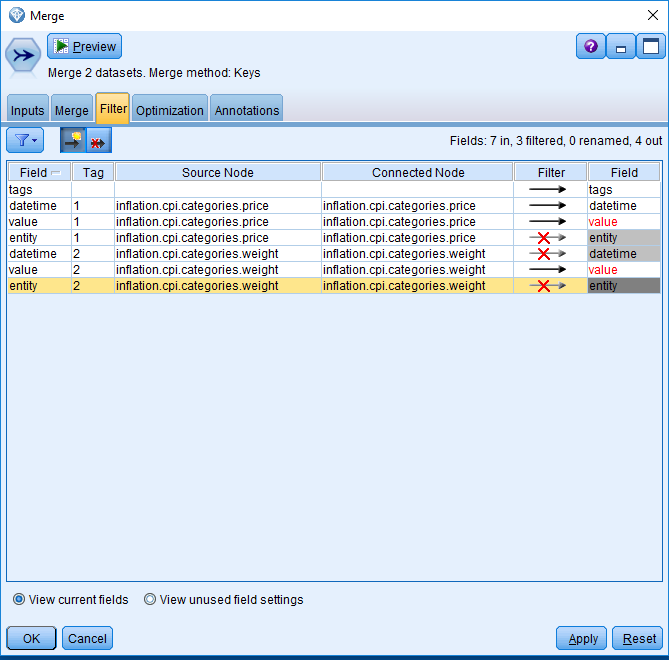Click source node of the value tag 2 row
Screen dimensions: 669x660
click(218, 270)
